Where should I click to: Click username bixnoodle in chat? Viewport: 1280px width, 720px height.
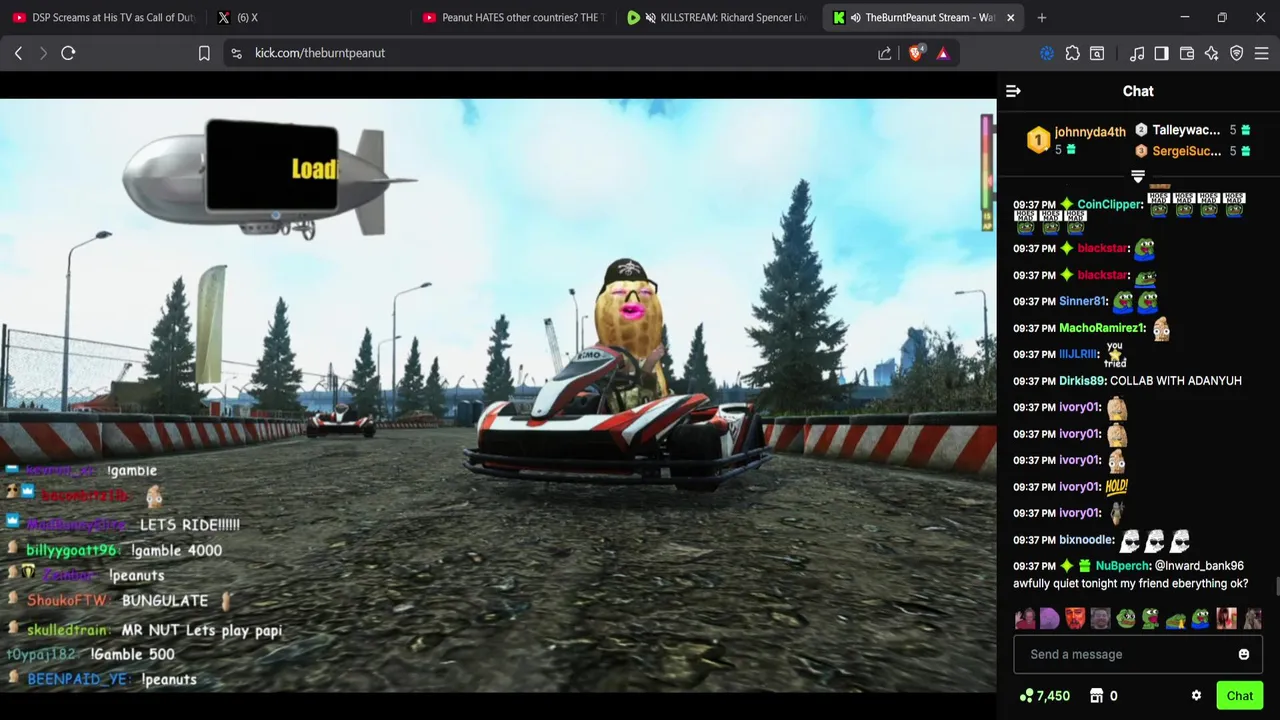tap(1087, 540)
